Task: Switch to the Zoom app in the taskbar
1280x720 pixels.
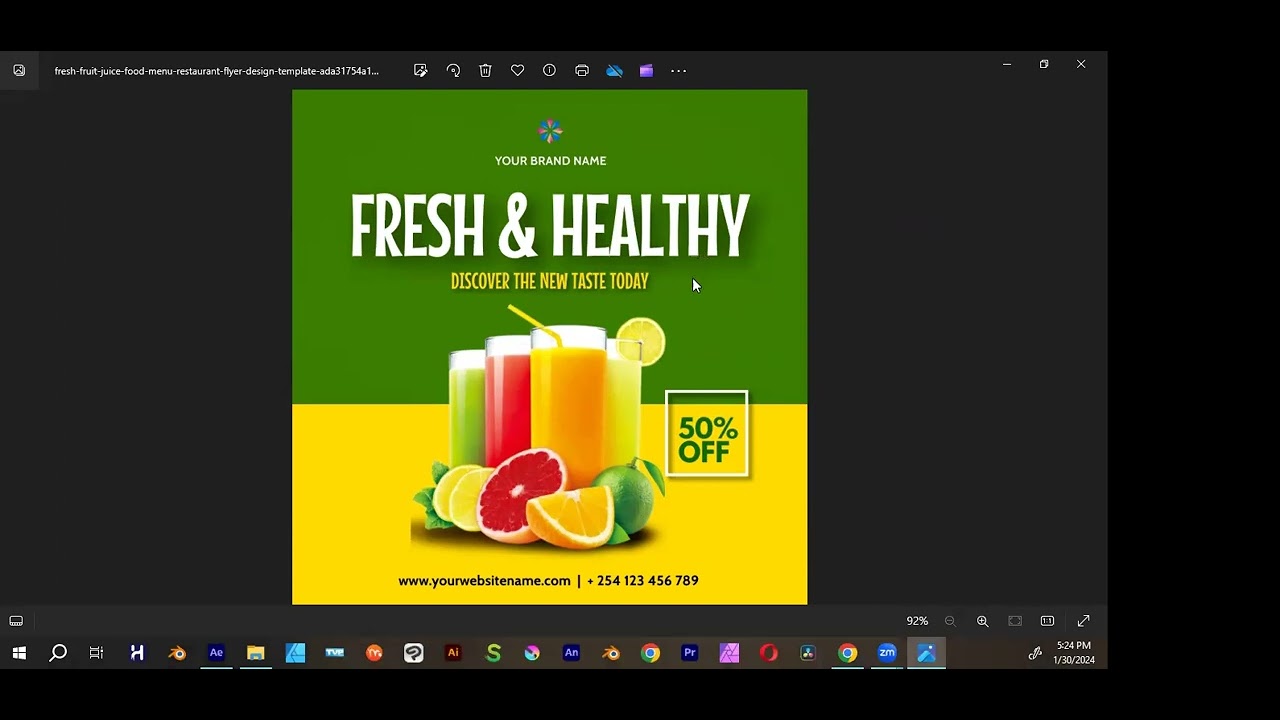Action: (887, 653)
